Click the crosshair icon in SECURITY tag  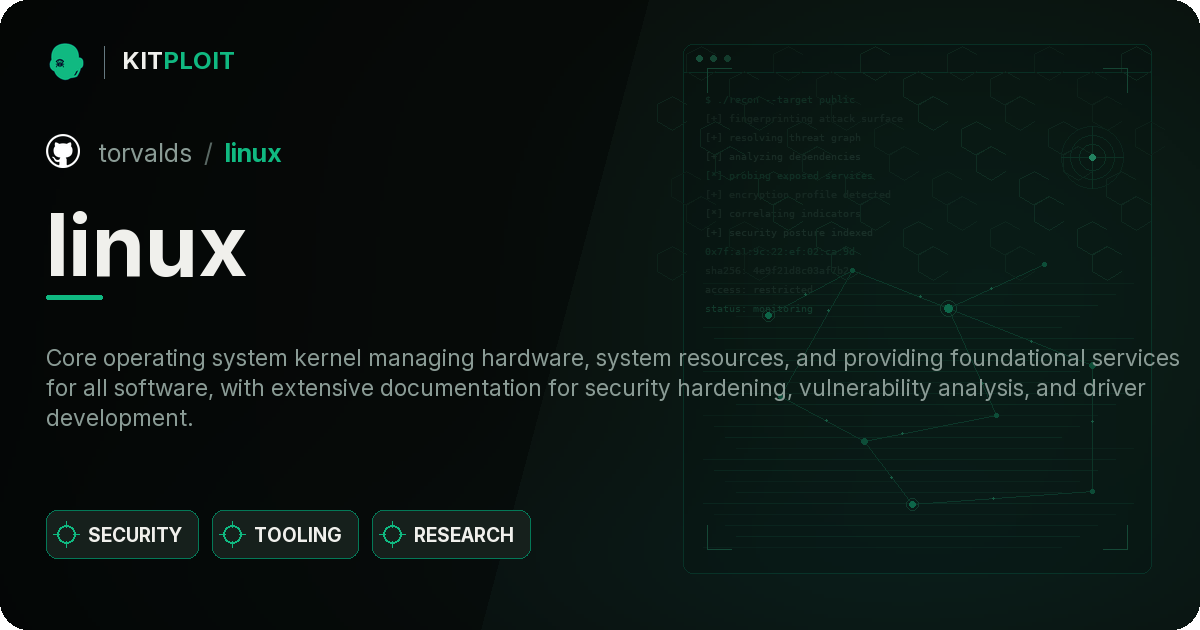click(67, 535)
